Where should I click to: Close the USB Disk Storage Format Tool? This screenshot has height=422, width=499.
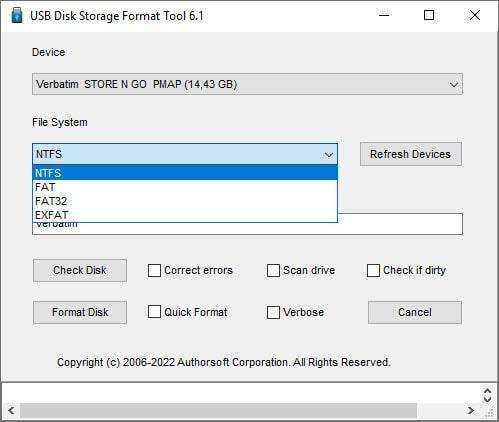[474, 15]
